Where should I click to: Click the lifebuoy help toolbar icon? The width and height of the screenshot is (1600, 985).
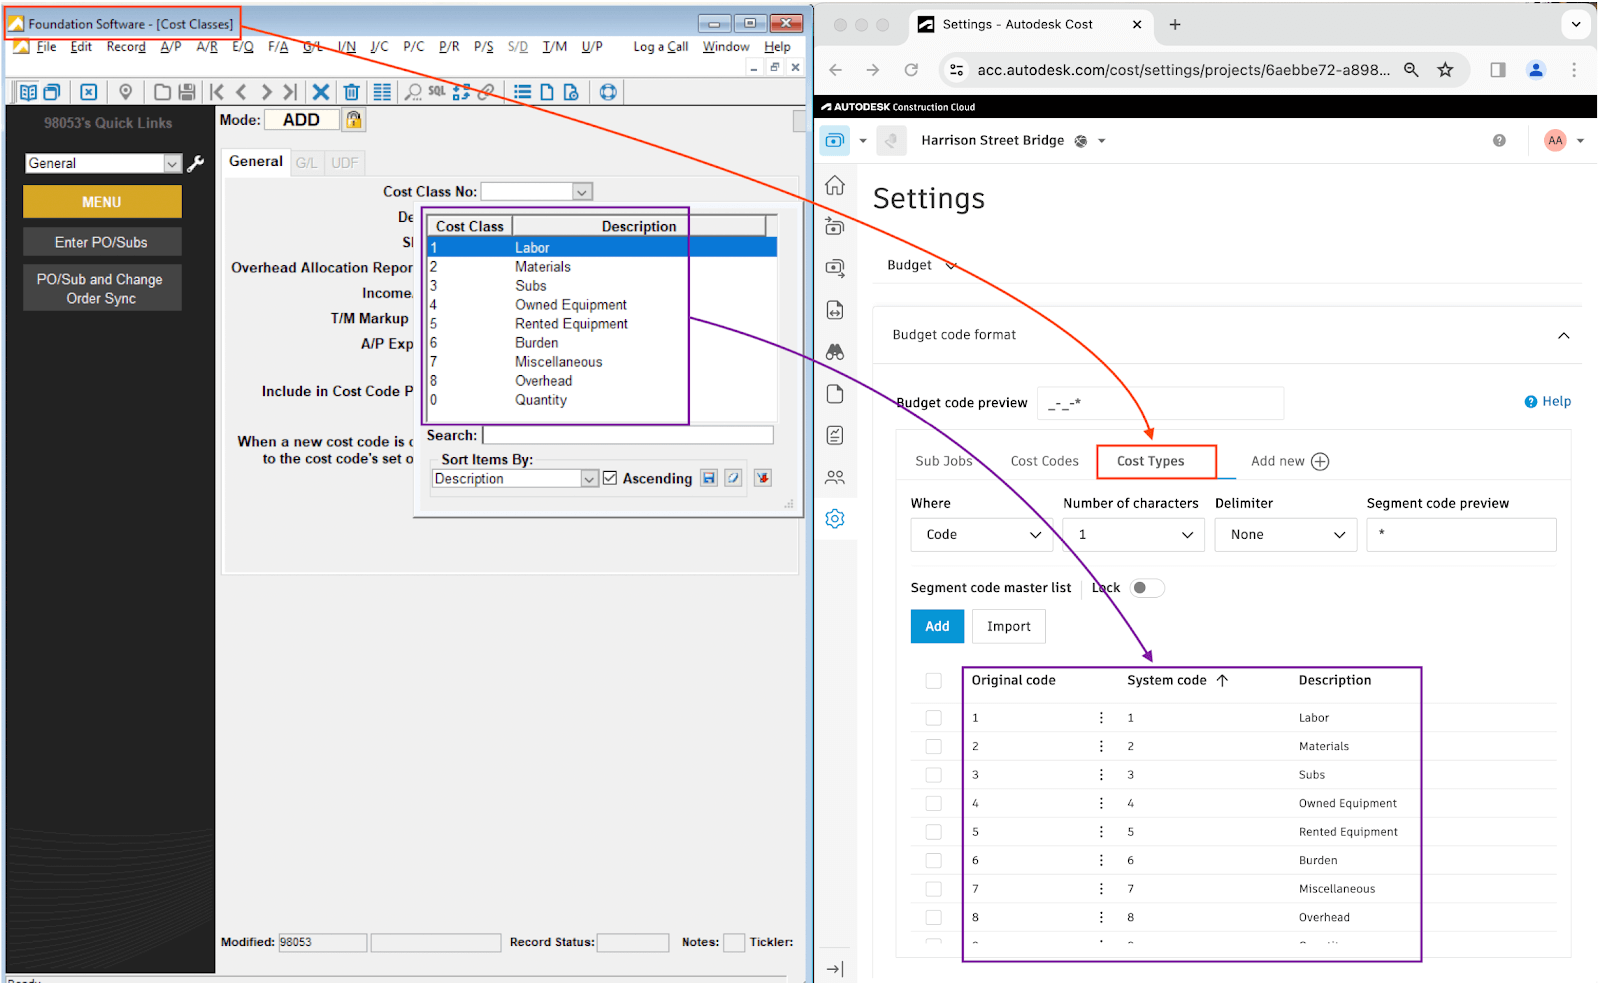[608, 92]
